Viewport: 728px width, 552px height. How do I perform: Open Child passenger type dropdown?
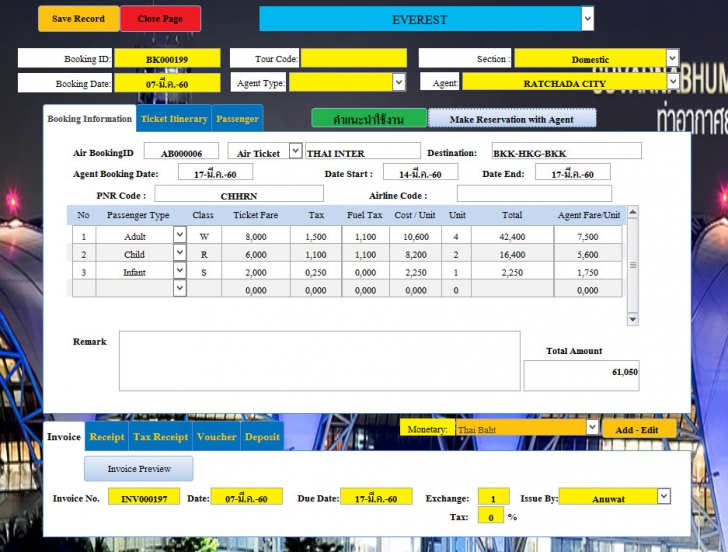[x=180, y=253]
